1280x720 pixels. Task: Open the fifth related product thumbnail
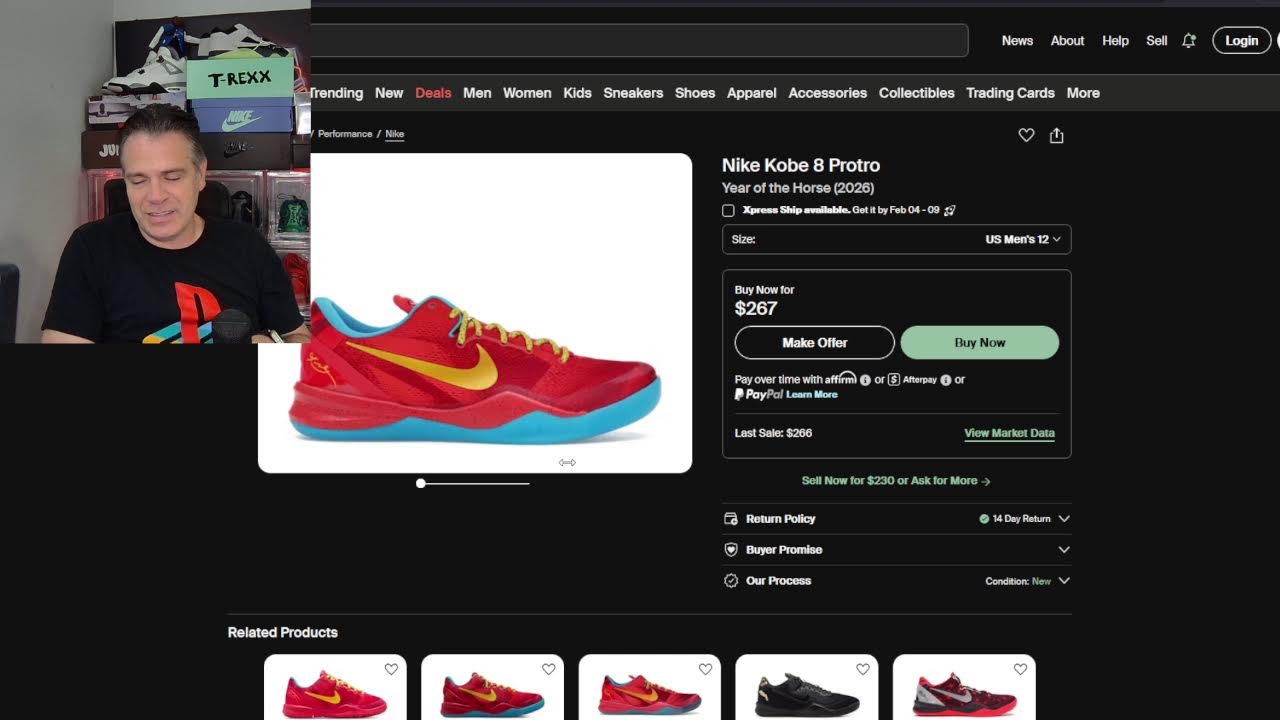click(x=964, y=688)
